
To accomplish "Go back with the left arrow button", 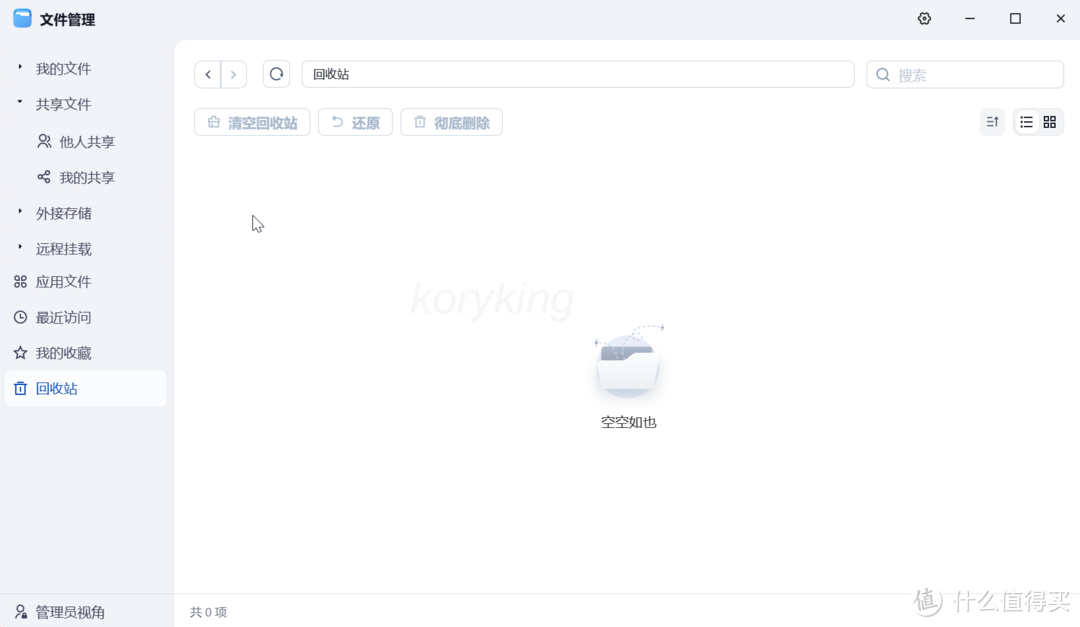I will click(208, 74).
